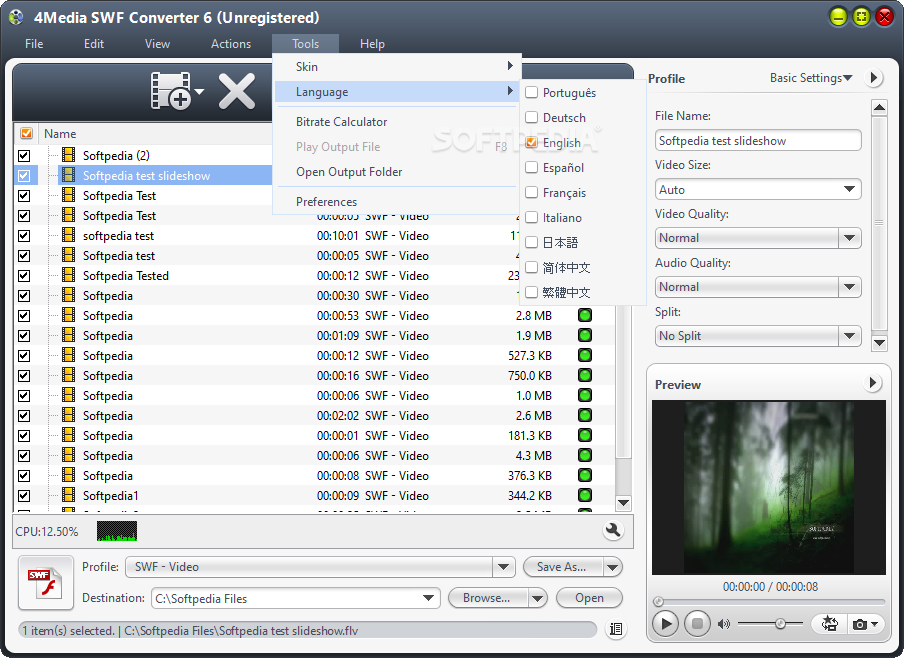Click the Save As... button

pos(563,567)
